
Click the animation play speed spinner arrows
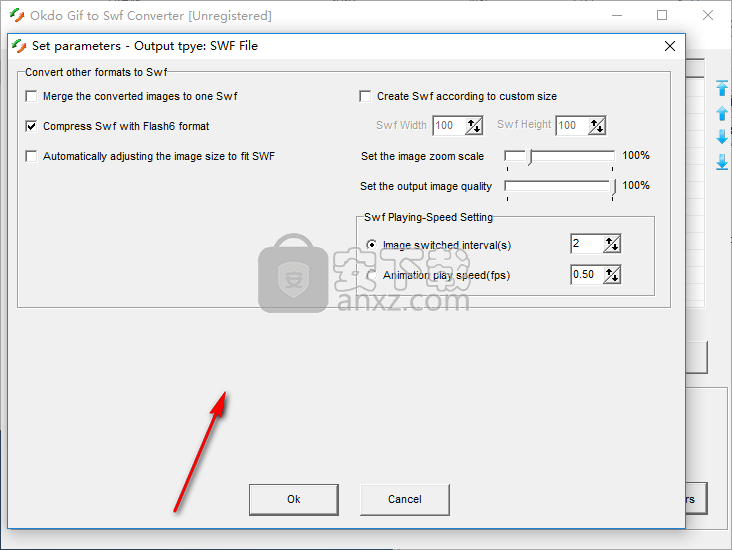[612, 275]
